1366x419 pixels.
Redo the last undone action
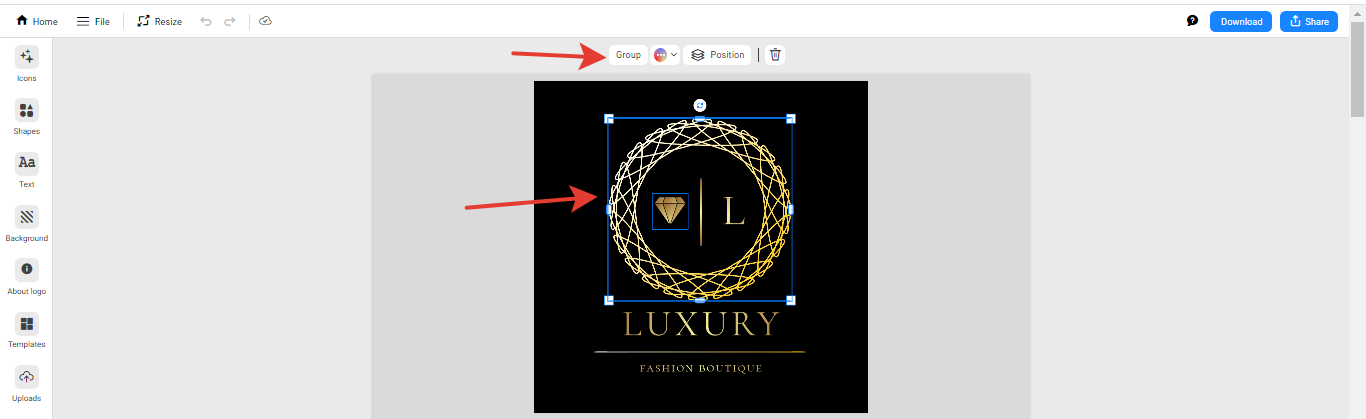click(x=230, y=21)
